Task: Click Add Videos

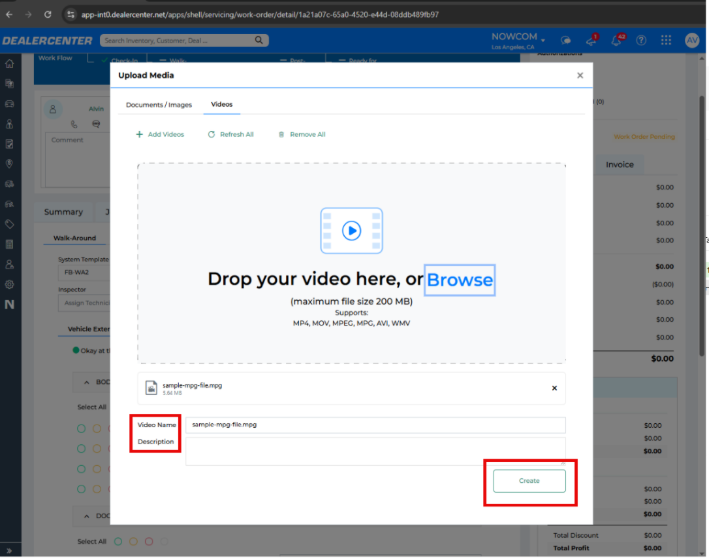Action: tap(160, 135)
